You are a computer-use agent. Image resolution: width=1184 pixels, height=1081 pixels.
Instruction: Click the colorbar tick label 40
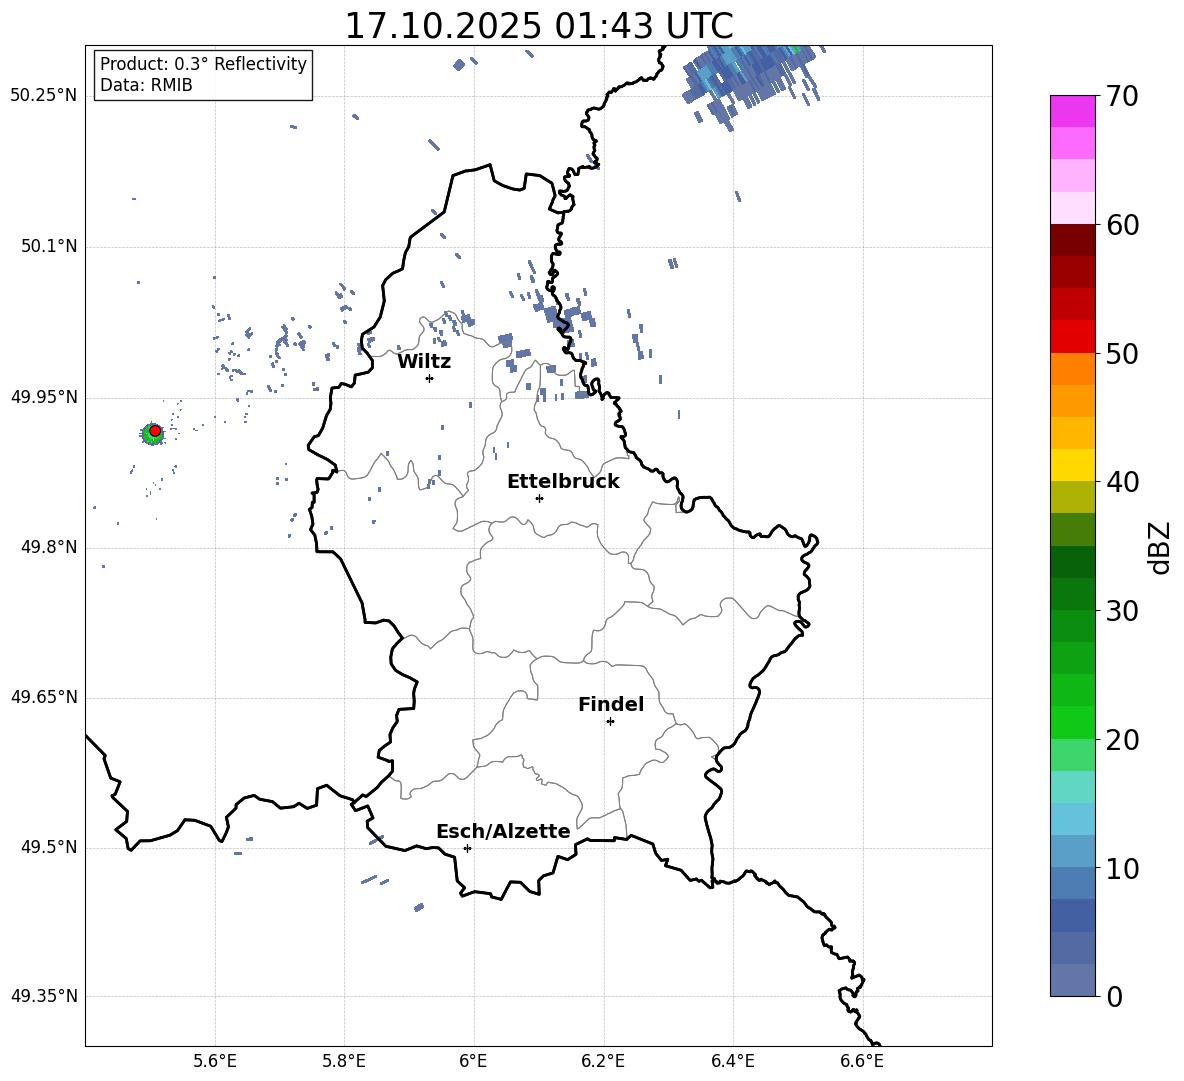(x=1122, y=482)
